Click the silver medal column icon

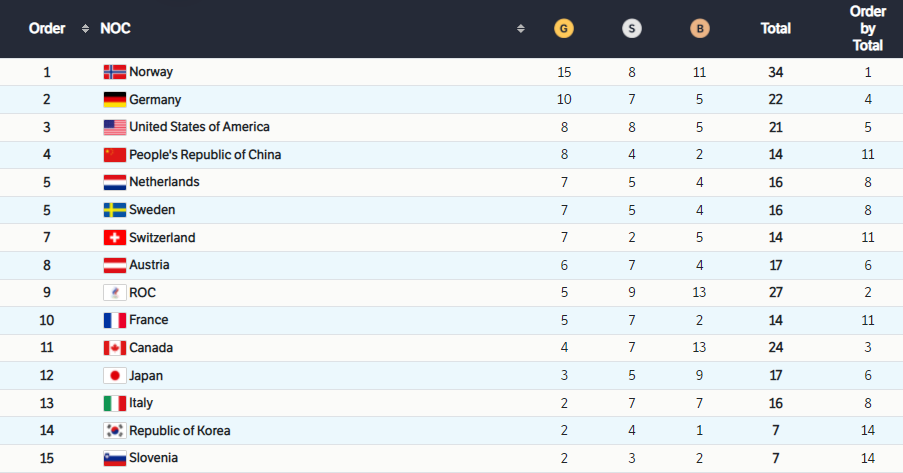coord(632,29)
